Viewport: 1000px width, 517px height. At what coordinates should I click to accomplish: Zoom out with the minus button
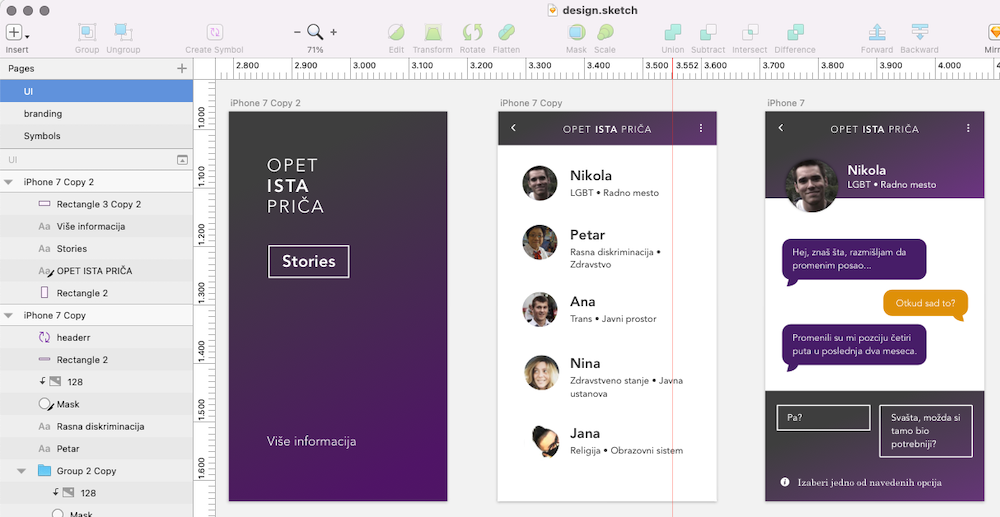point(297,32)
